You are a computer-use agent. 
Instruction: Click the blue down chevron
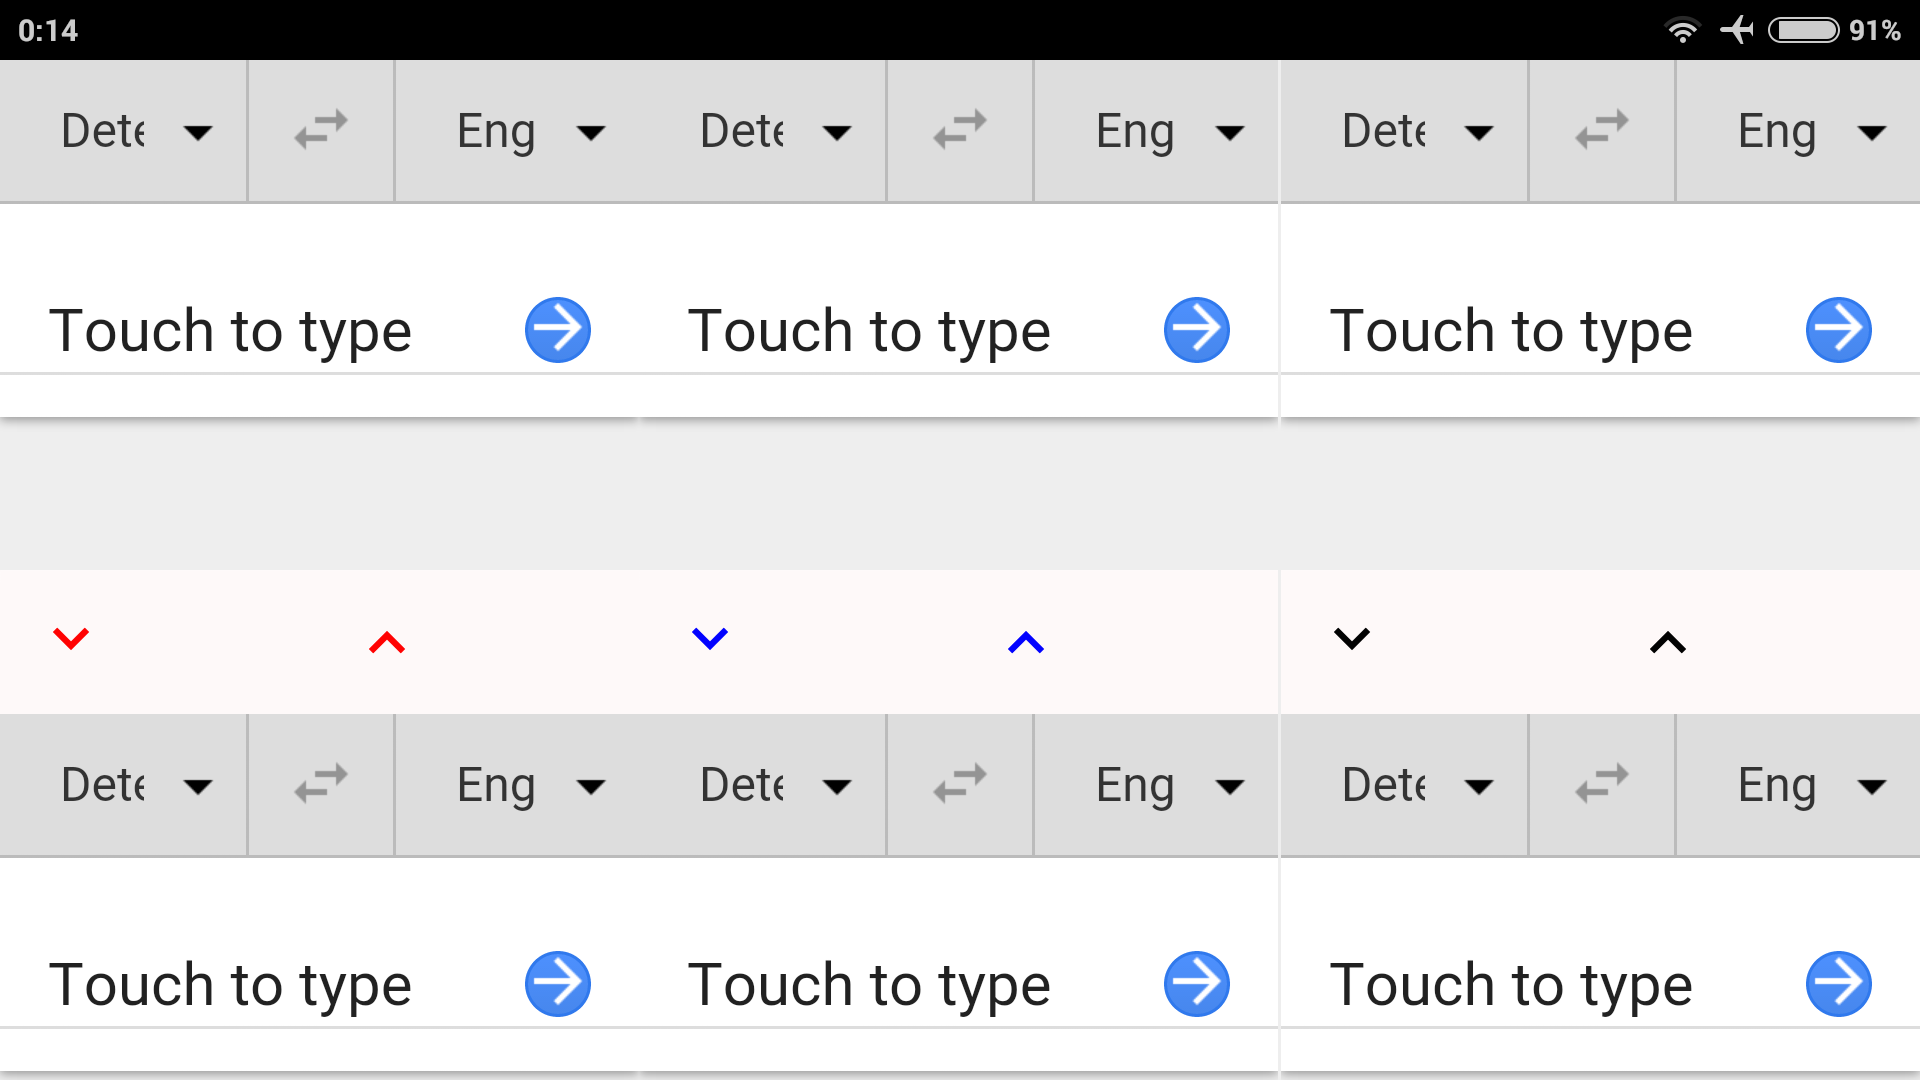point(710,639)
